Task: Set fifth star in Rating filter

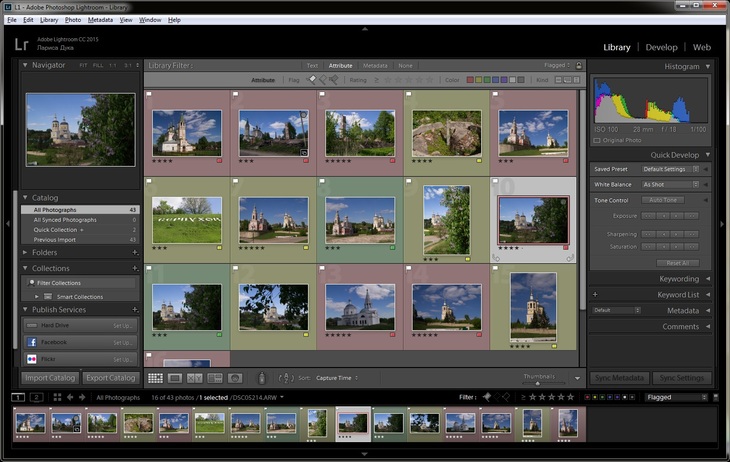Action: pos(430,80)
